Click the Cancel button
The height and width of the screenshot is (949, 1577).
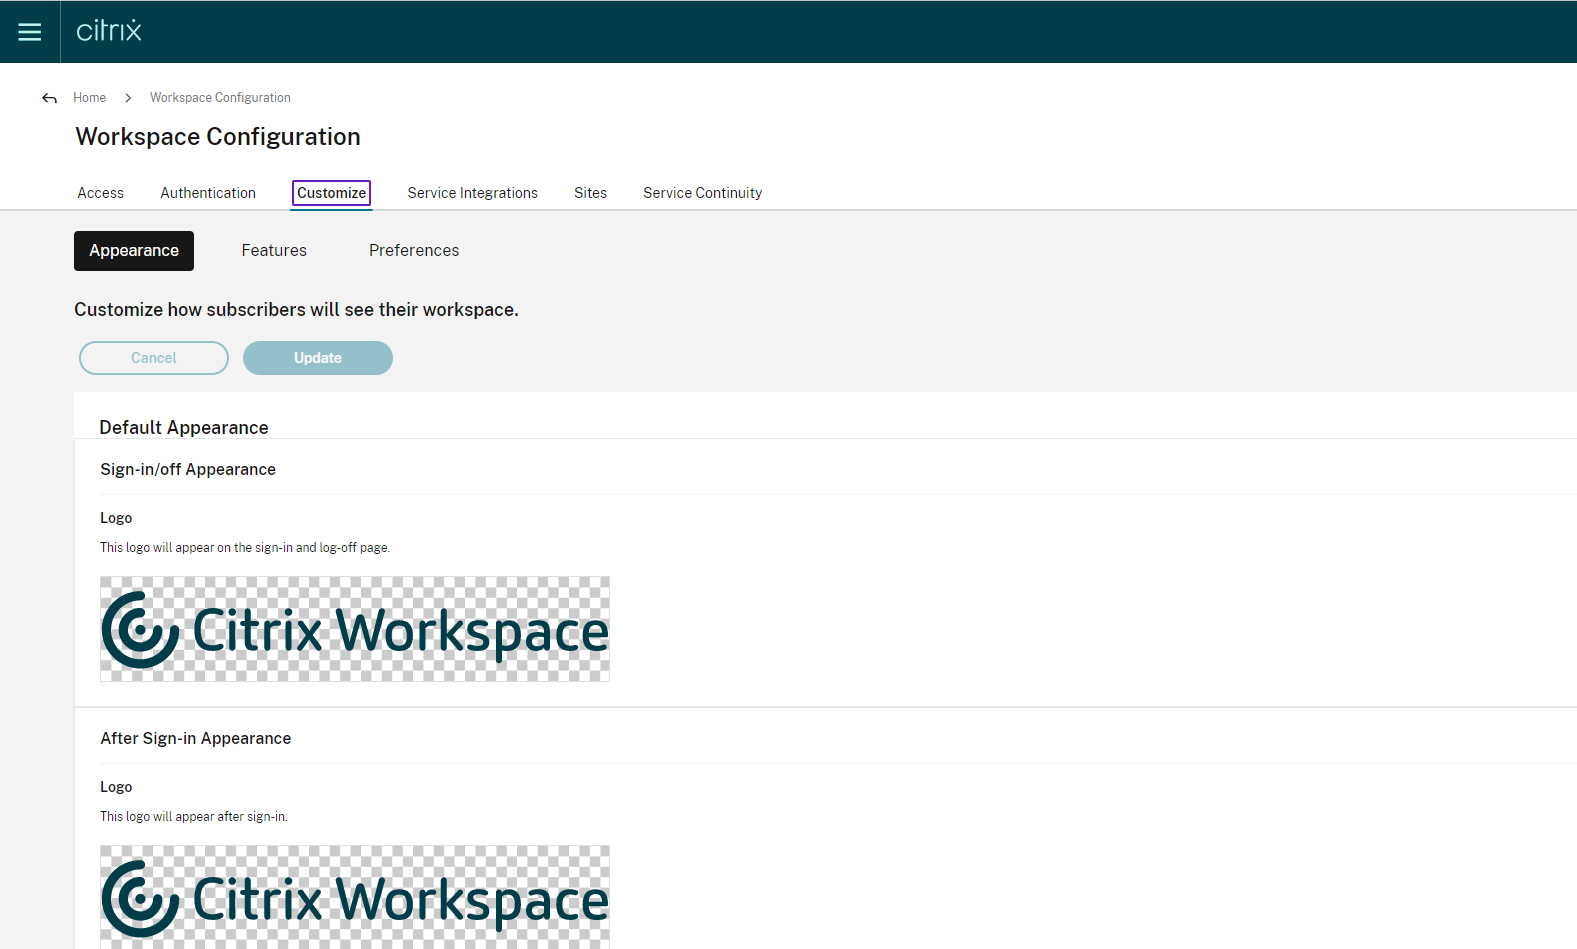[x=154, y=358]
